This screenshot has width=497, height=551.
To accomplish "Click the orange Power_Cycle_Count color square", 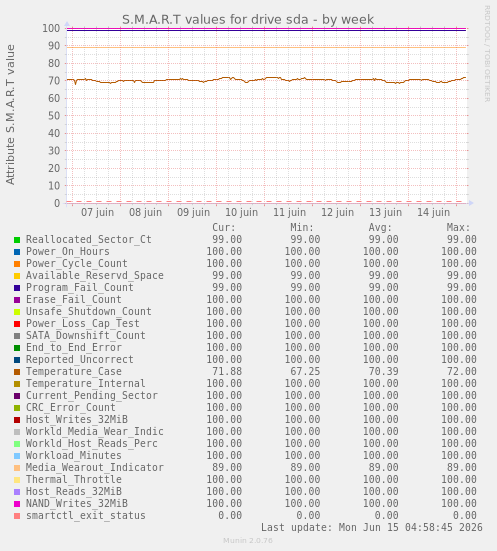I will (17, 264).
